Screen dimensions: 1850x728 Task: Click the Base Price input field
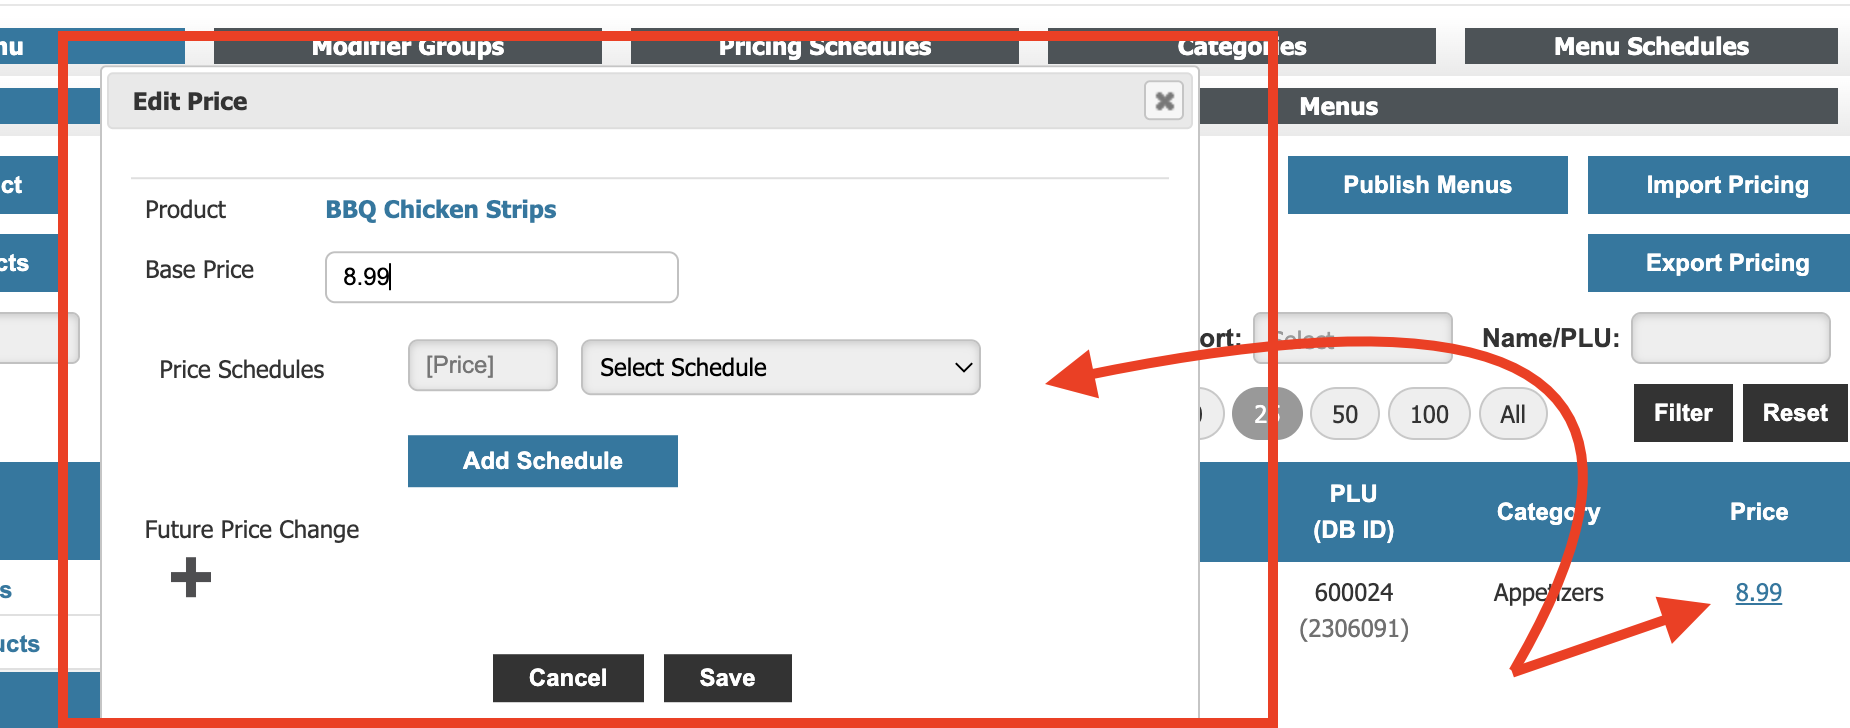click(x=501, y=277)
